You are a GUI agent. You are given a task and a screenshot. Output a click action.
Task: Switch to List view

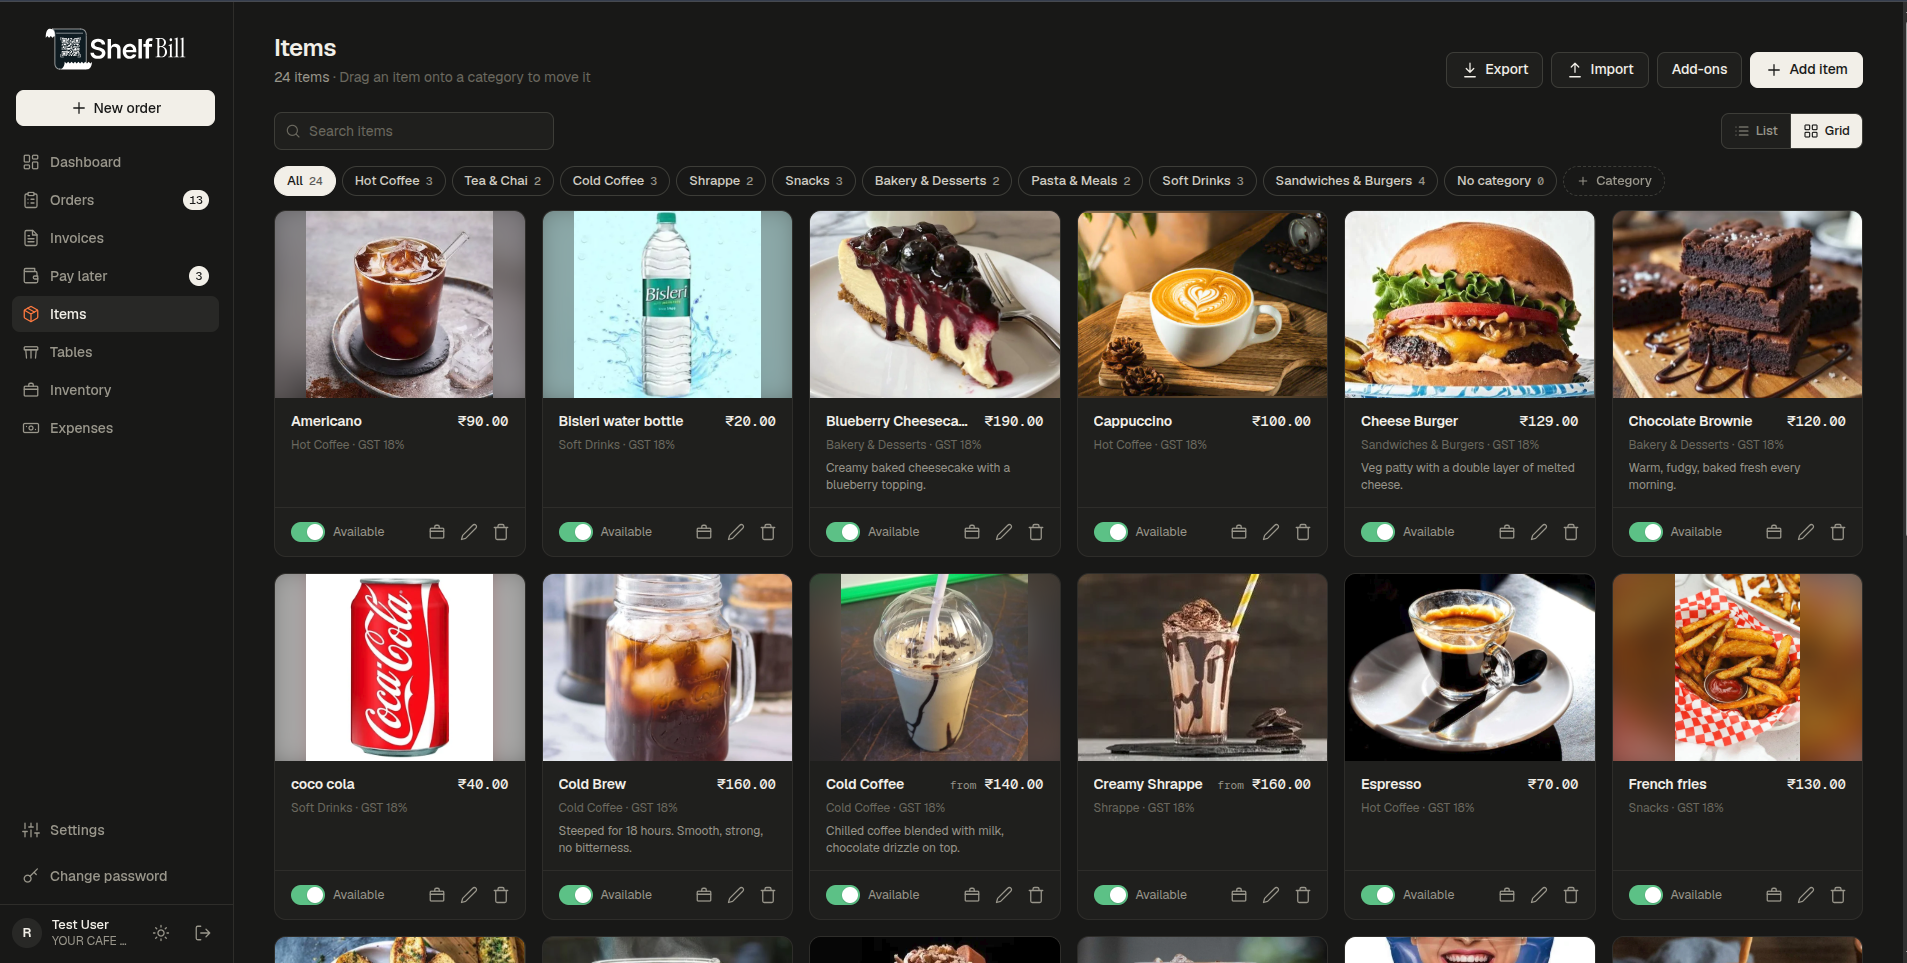(1756, 131)
